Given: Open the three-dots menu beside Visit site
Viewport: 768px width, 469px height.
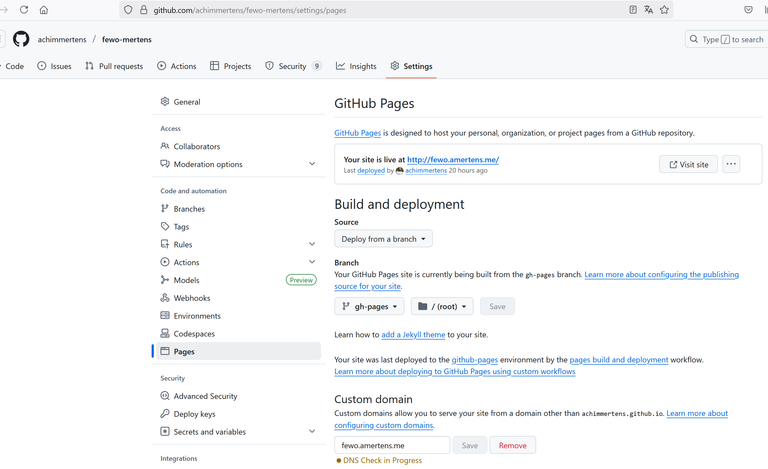Looking at the screenshot, I should [731, 164].
